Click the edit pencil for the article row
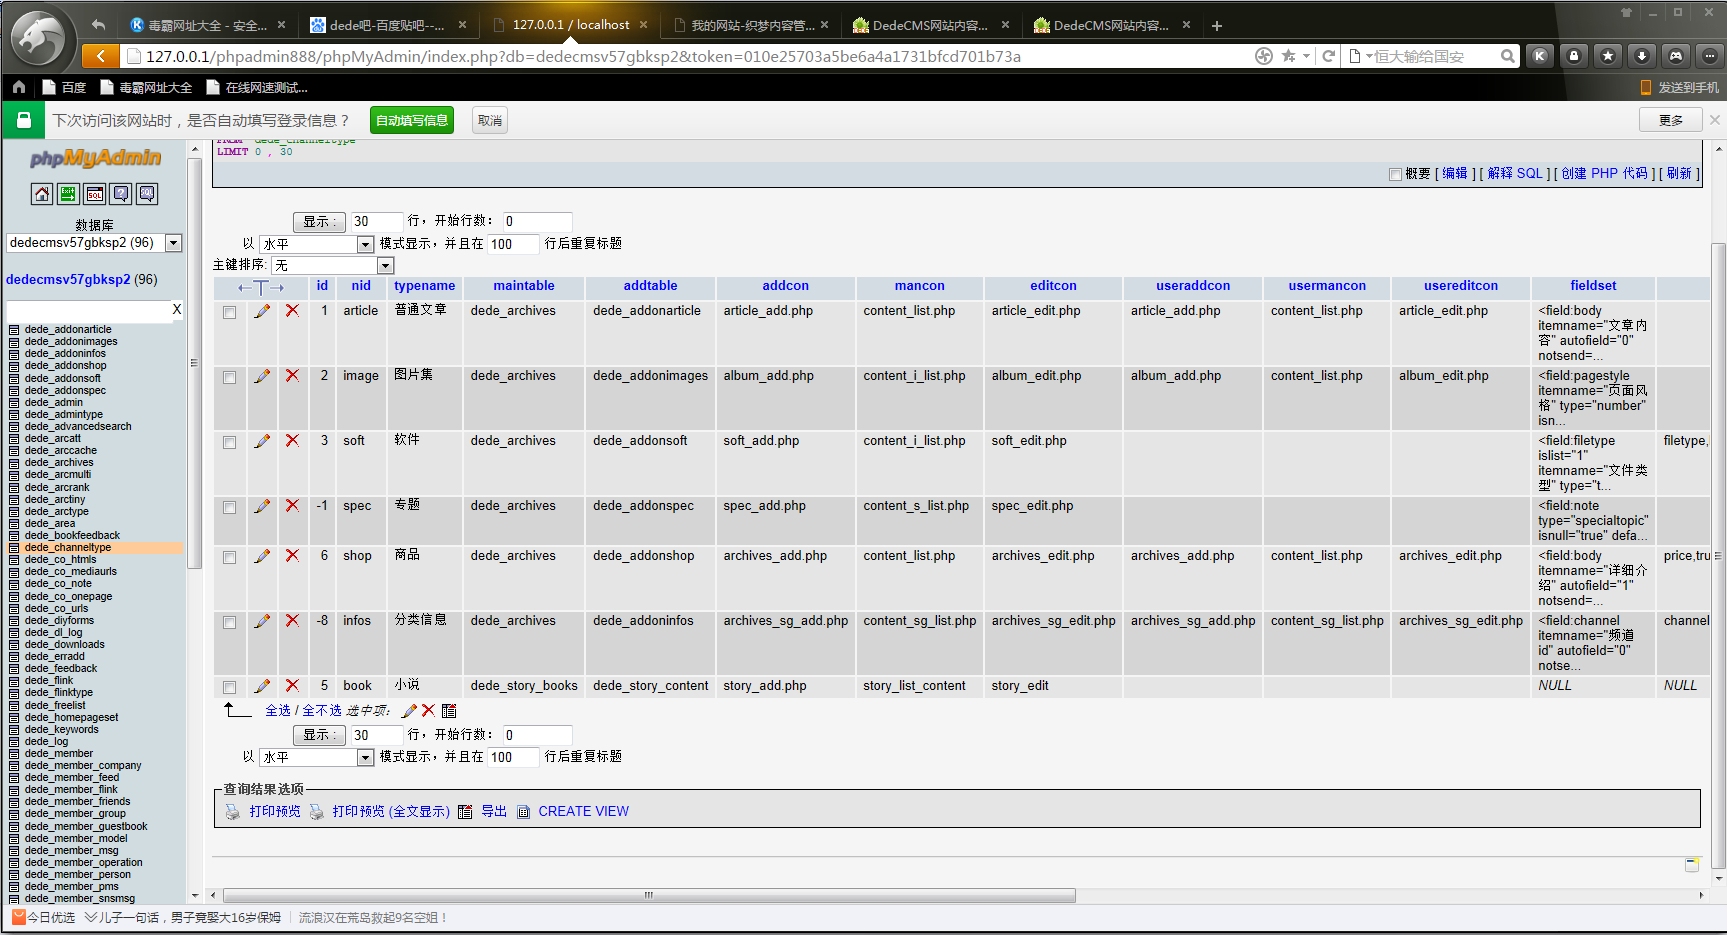This screenshot has height=935, width=1727. pos(262,311)
